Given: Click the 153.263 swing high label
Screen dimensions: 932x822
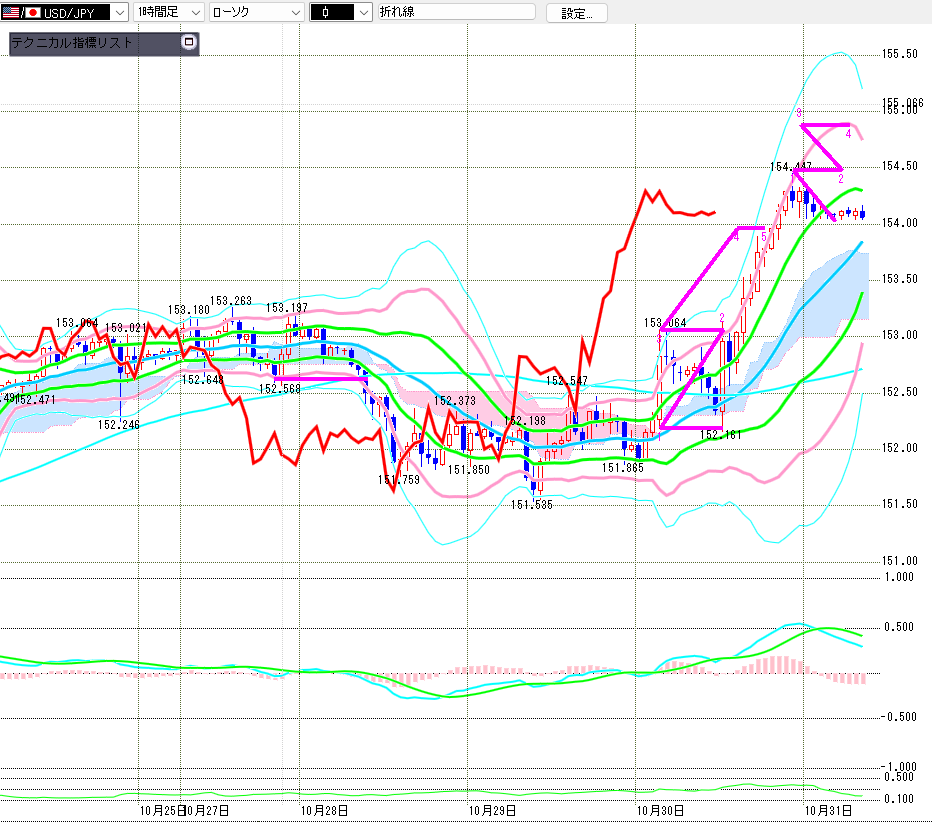Looking at the screenshot, I should click(x=230, y=300).
